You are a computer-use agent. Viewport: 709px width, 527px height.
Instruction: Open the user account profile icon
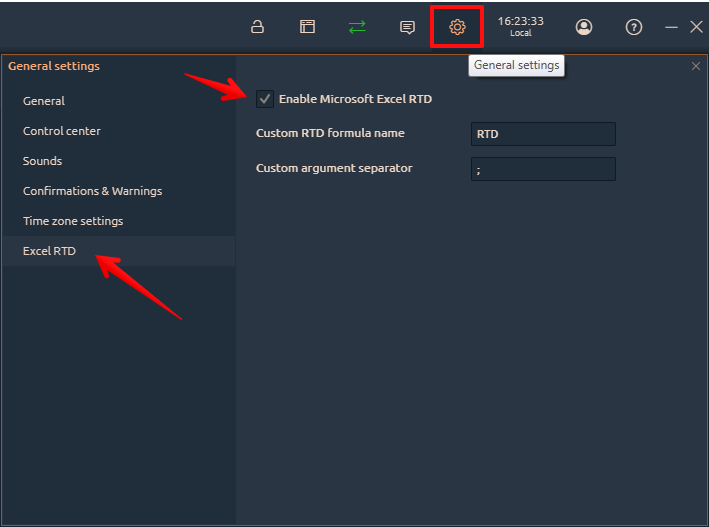click(x=584, y=27)
